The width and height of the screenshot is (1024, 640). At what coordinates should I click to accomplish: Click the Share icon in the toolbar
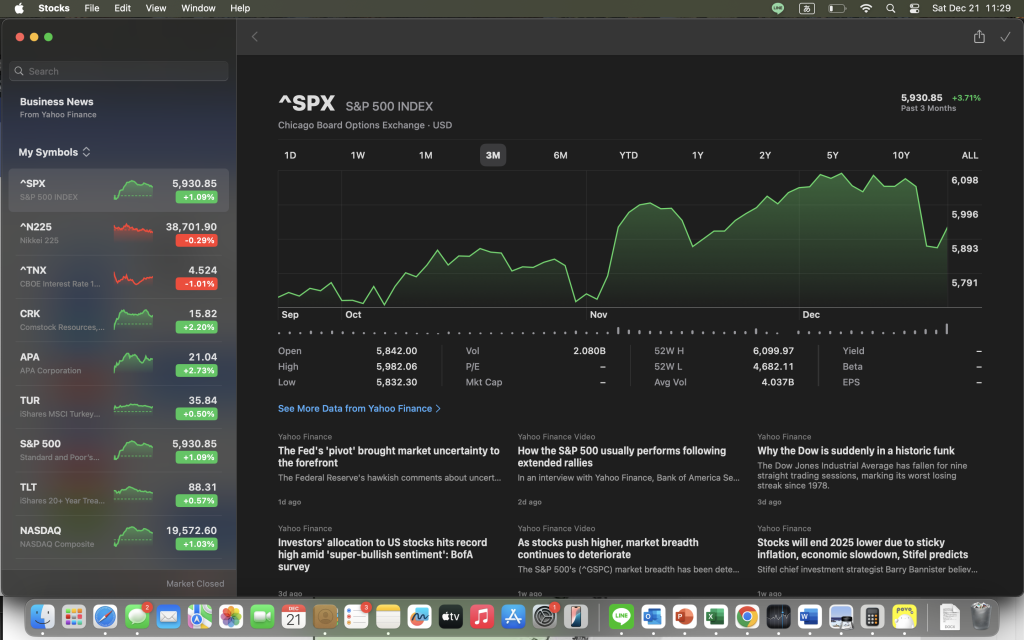pos(979,37)
